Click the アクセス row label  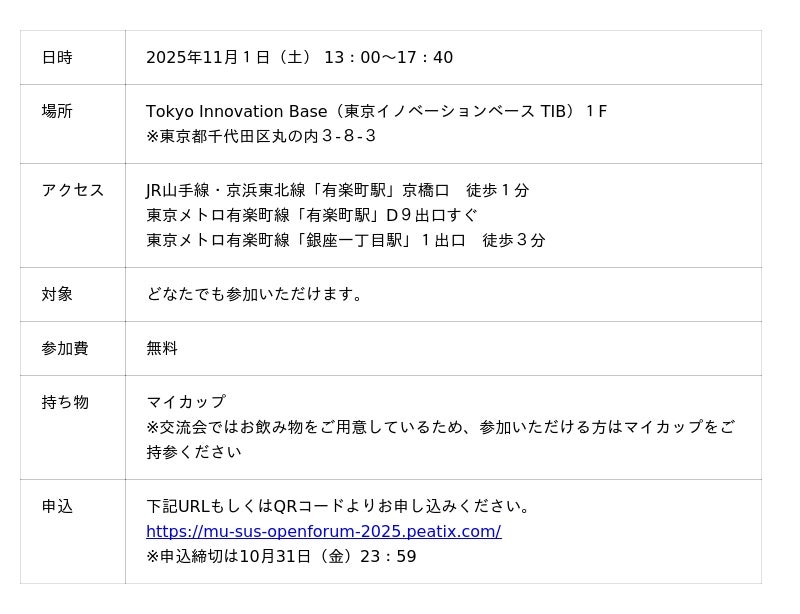tap(72, 190)
